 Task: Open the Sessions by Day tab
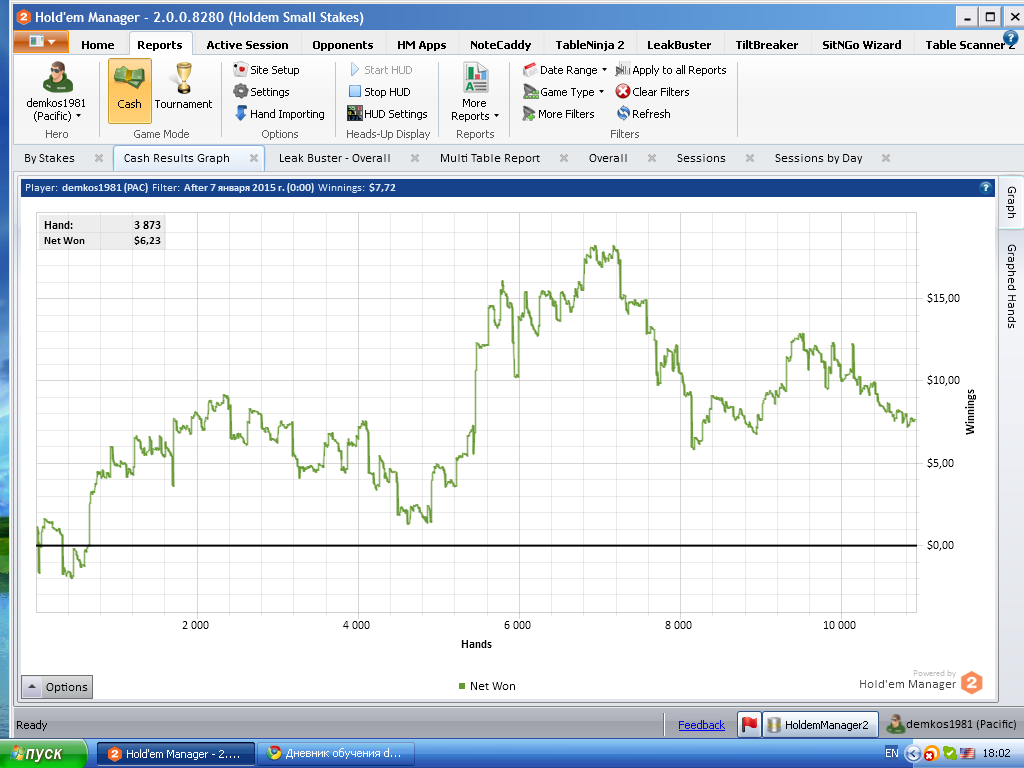[818, 158]
